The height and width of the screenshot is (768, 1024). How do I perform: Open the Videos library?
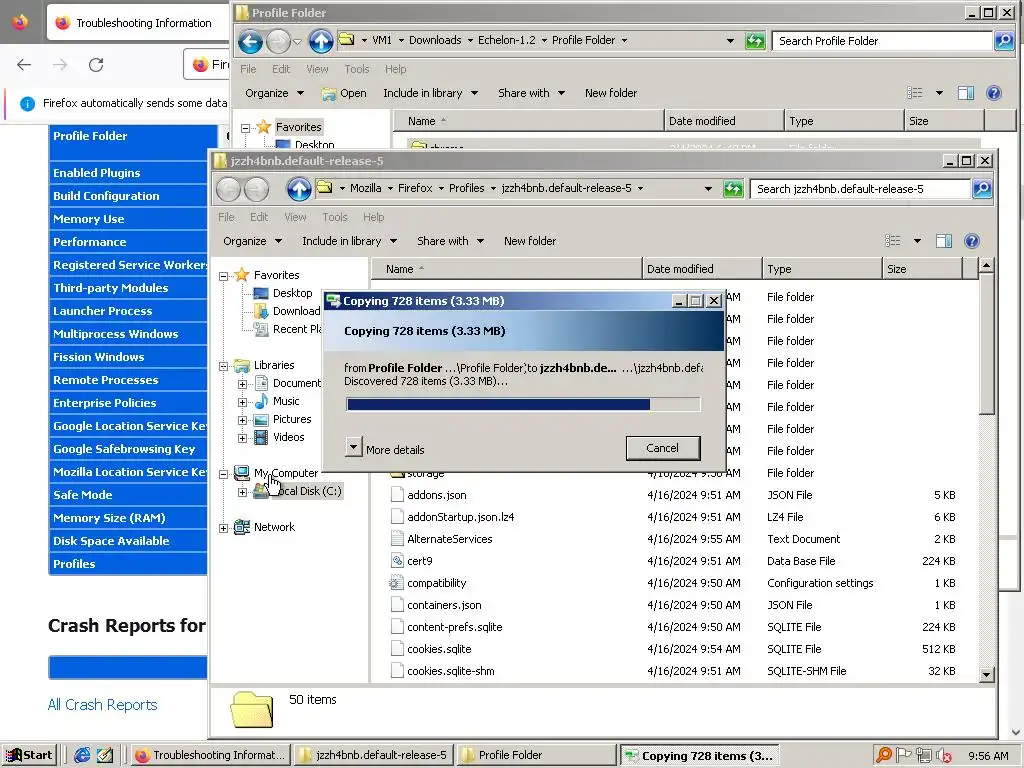(289, 437)
